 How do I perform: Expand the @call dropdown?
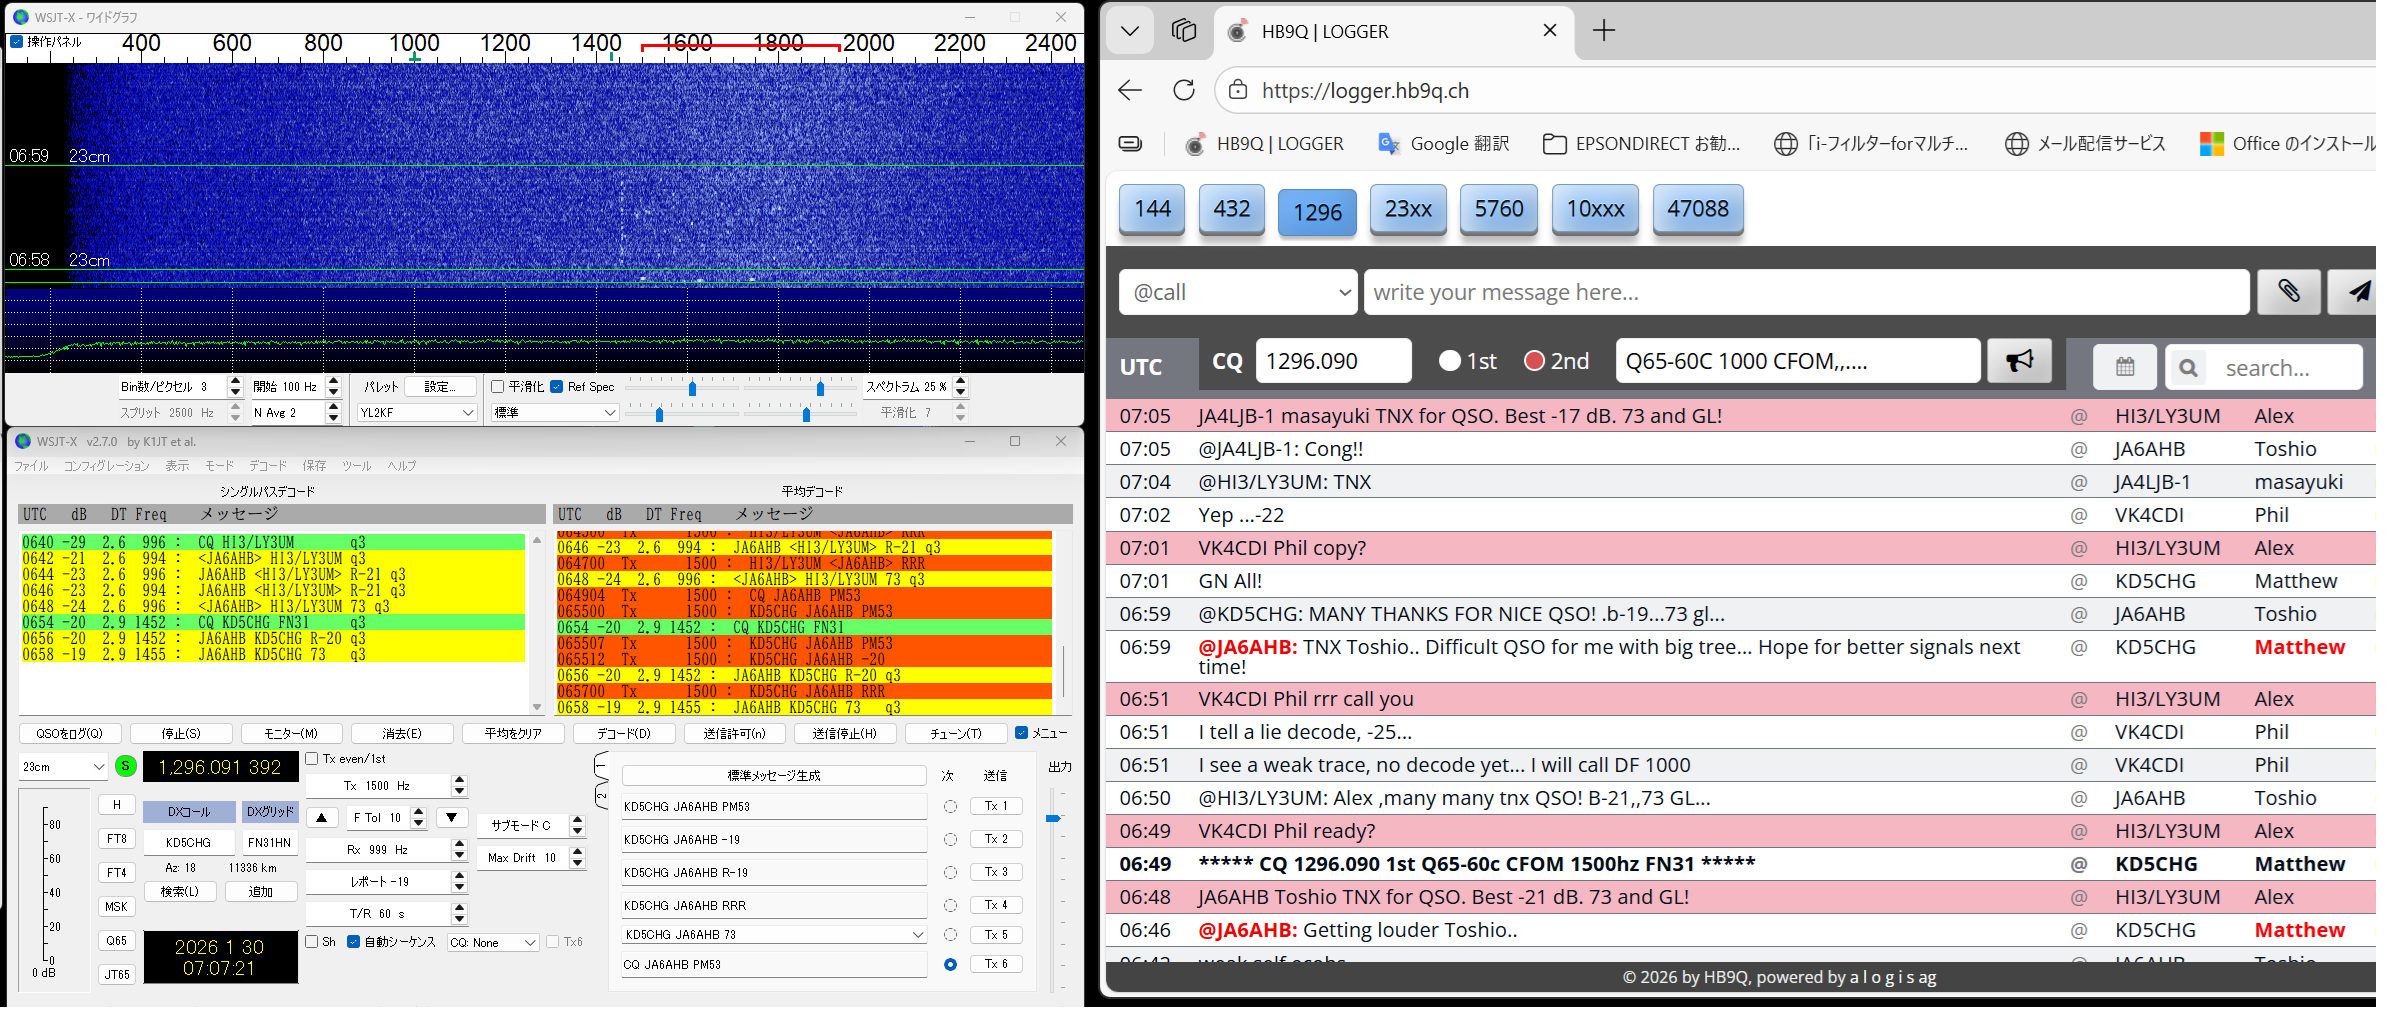pyautogui.click(x=1238, y=292)
